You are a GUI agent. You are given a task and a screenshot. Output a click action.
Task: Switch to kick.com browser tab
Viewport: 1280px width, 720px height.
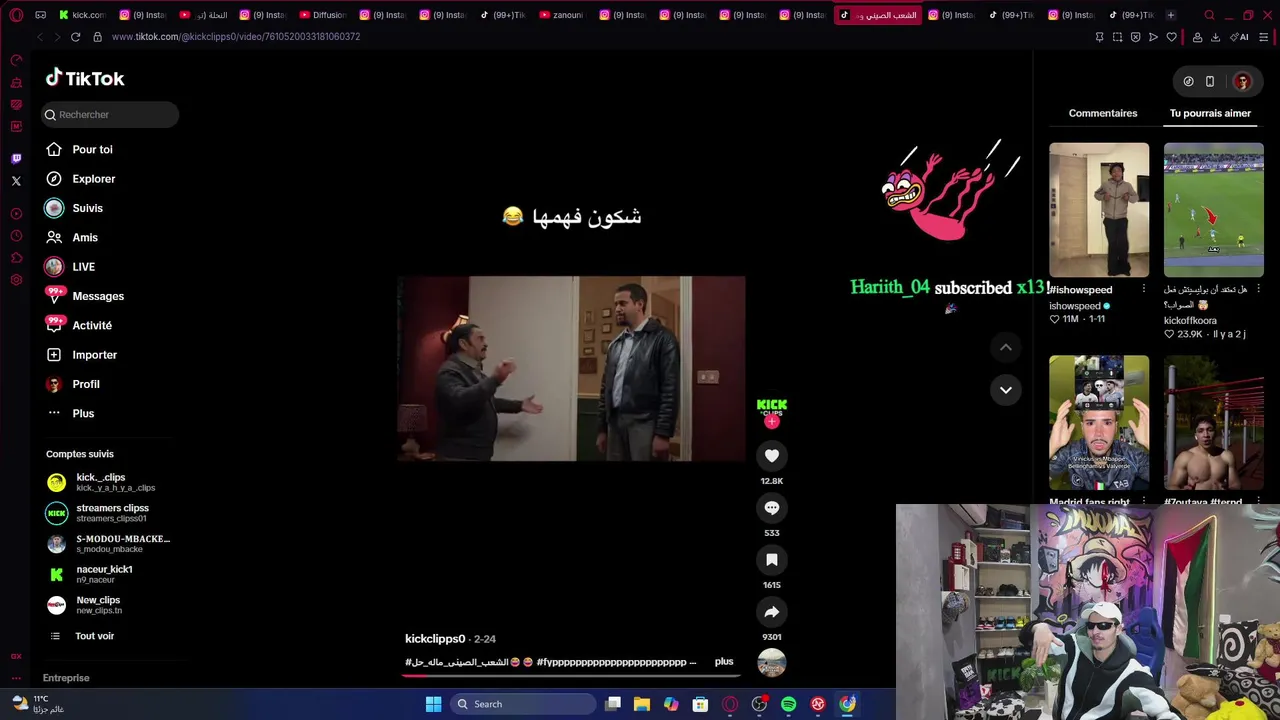[82, 15]
